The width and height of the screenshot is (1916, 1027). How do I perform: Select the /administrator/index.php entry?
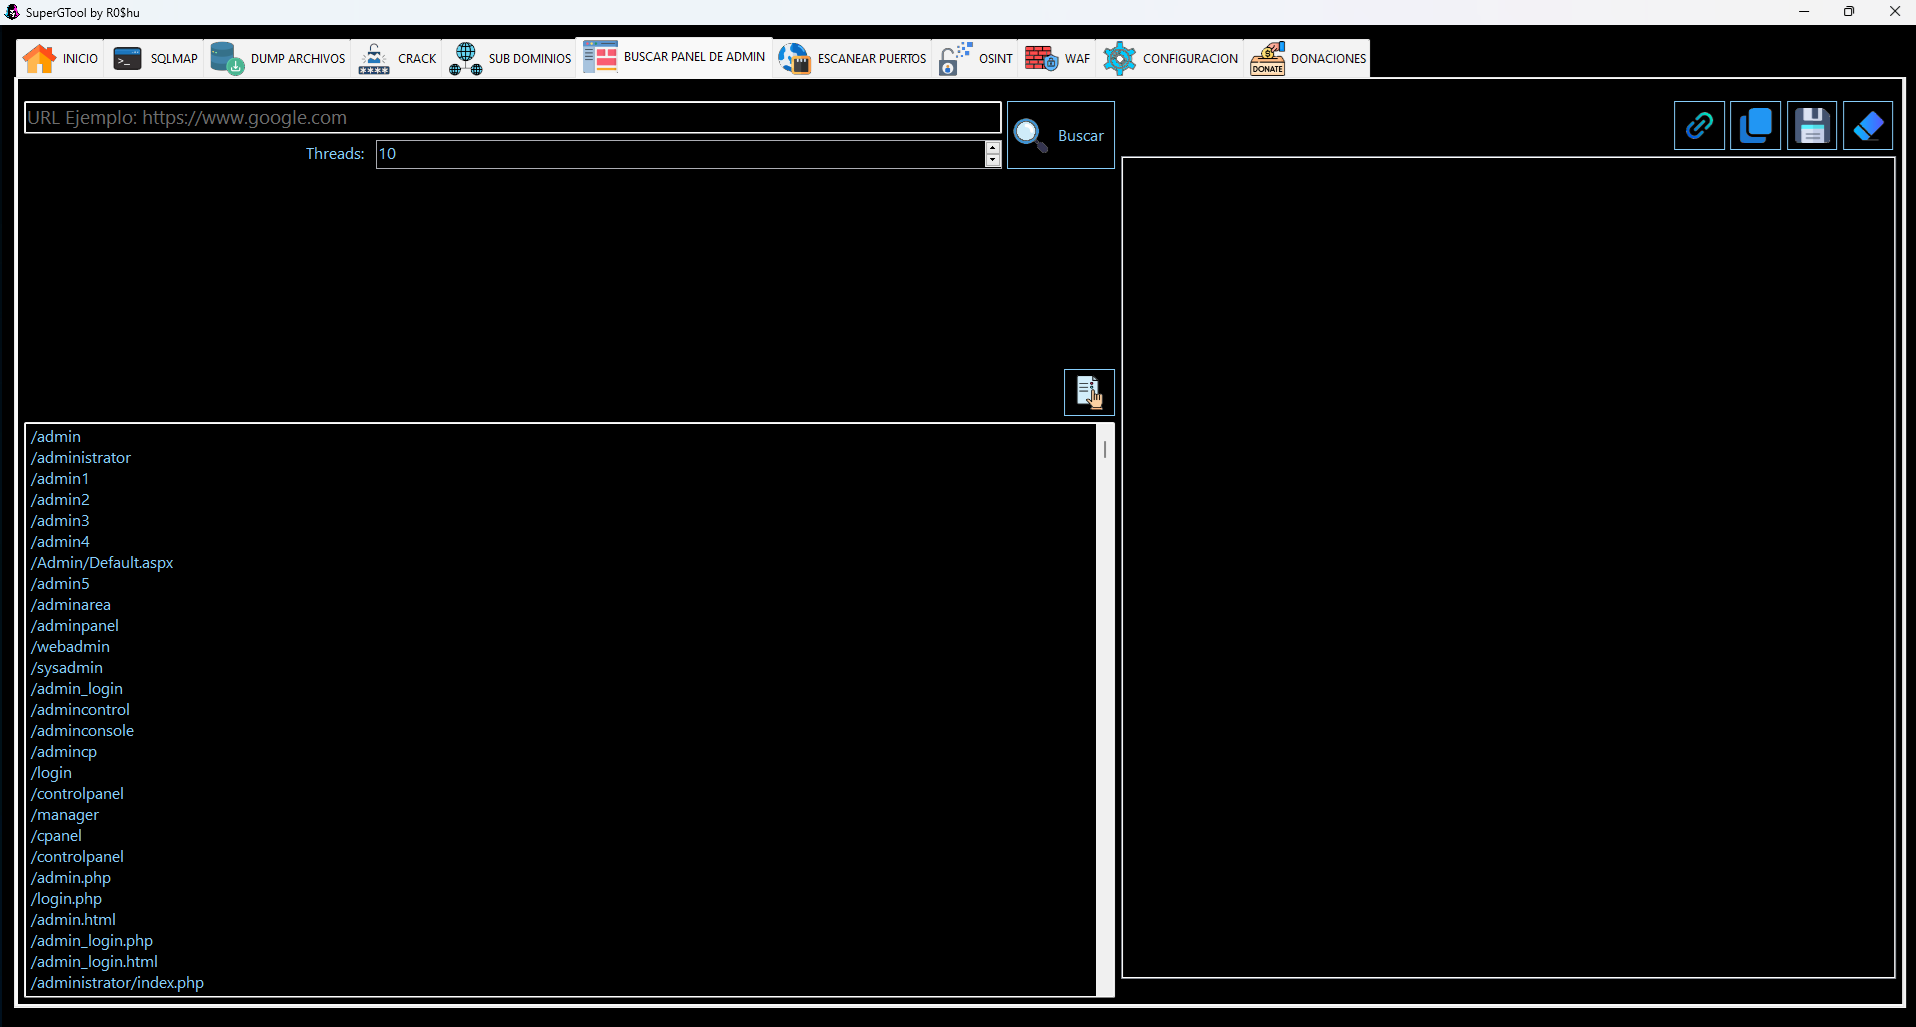pyautogui.click(x=117, y=983)
